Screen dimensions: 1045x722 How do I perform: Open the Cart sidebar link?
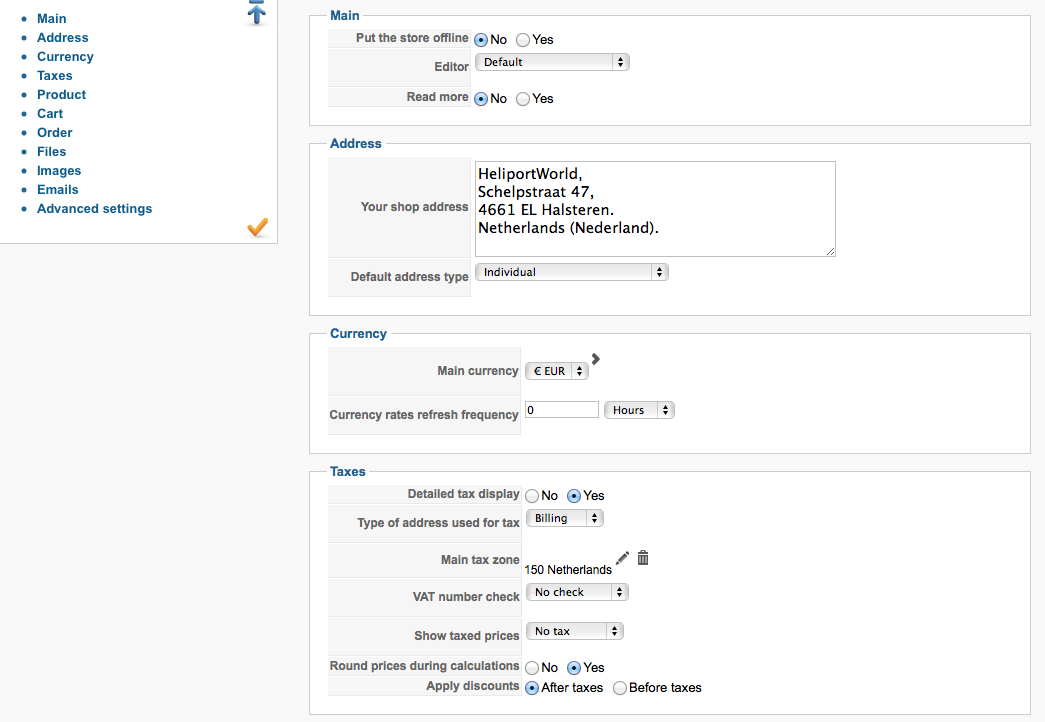click(50, 114)
